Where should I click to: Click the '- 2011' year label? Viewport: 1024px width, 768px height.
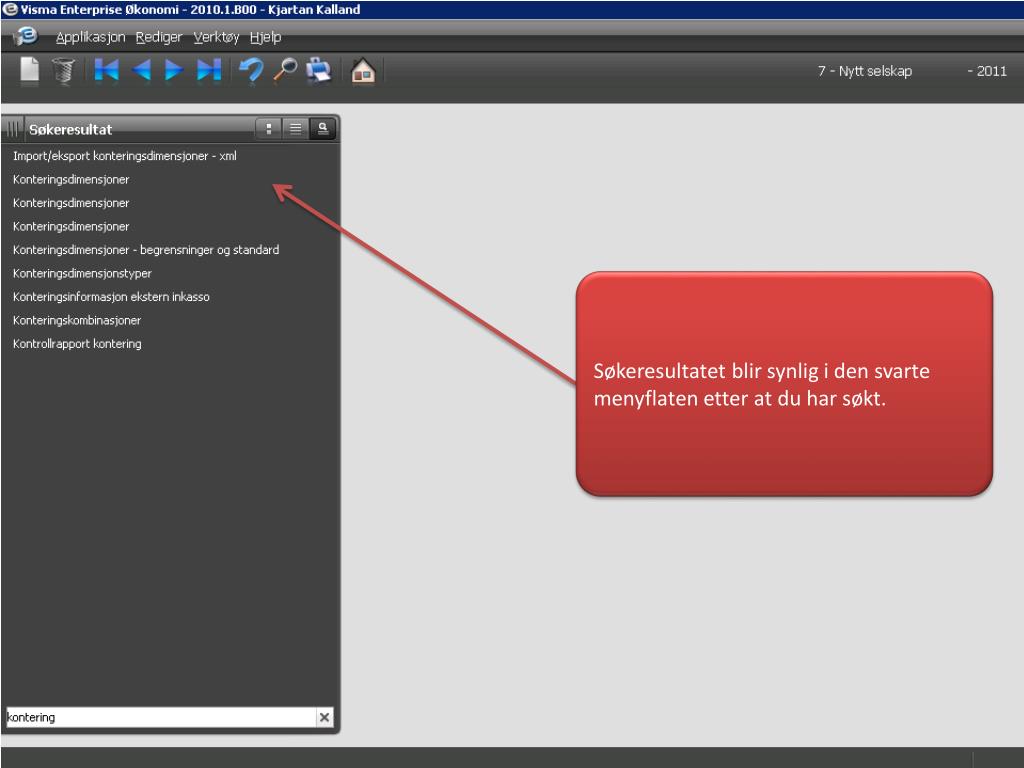click(987, 71)
